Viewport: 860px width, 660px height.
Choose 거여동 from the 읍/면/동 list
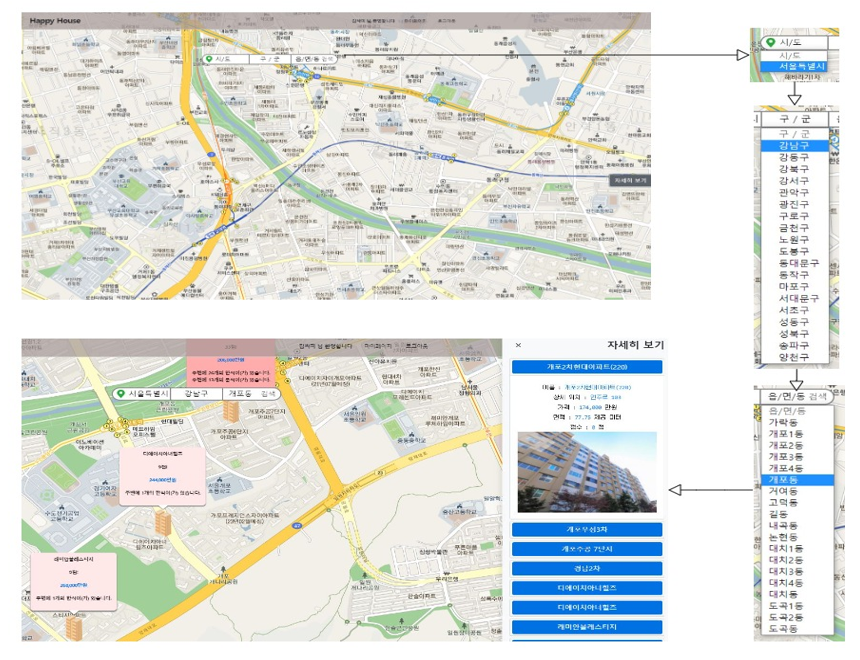point(796,492)
